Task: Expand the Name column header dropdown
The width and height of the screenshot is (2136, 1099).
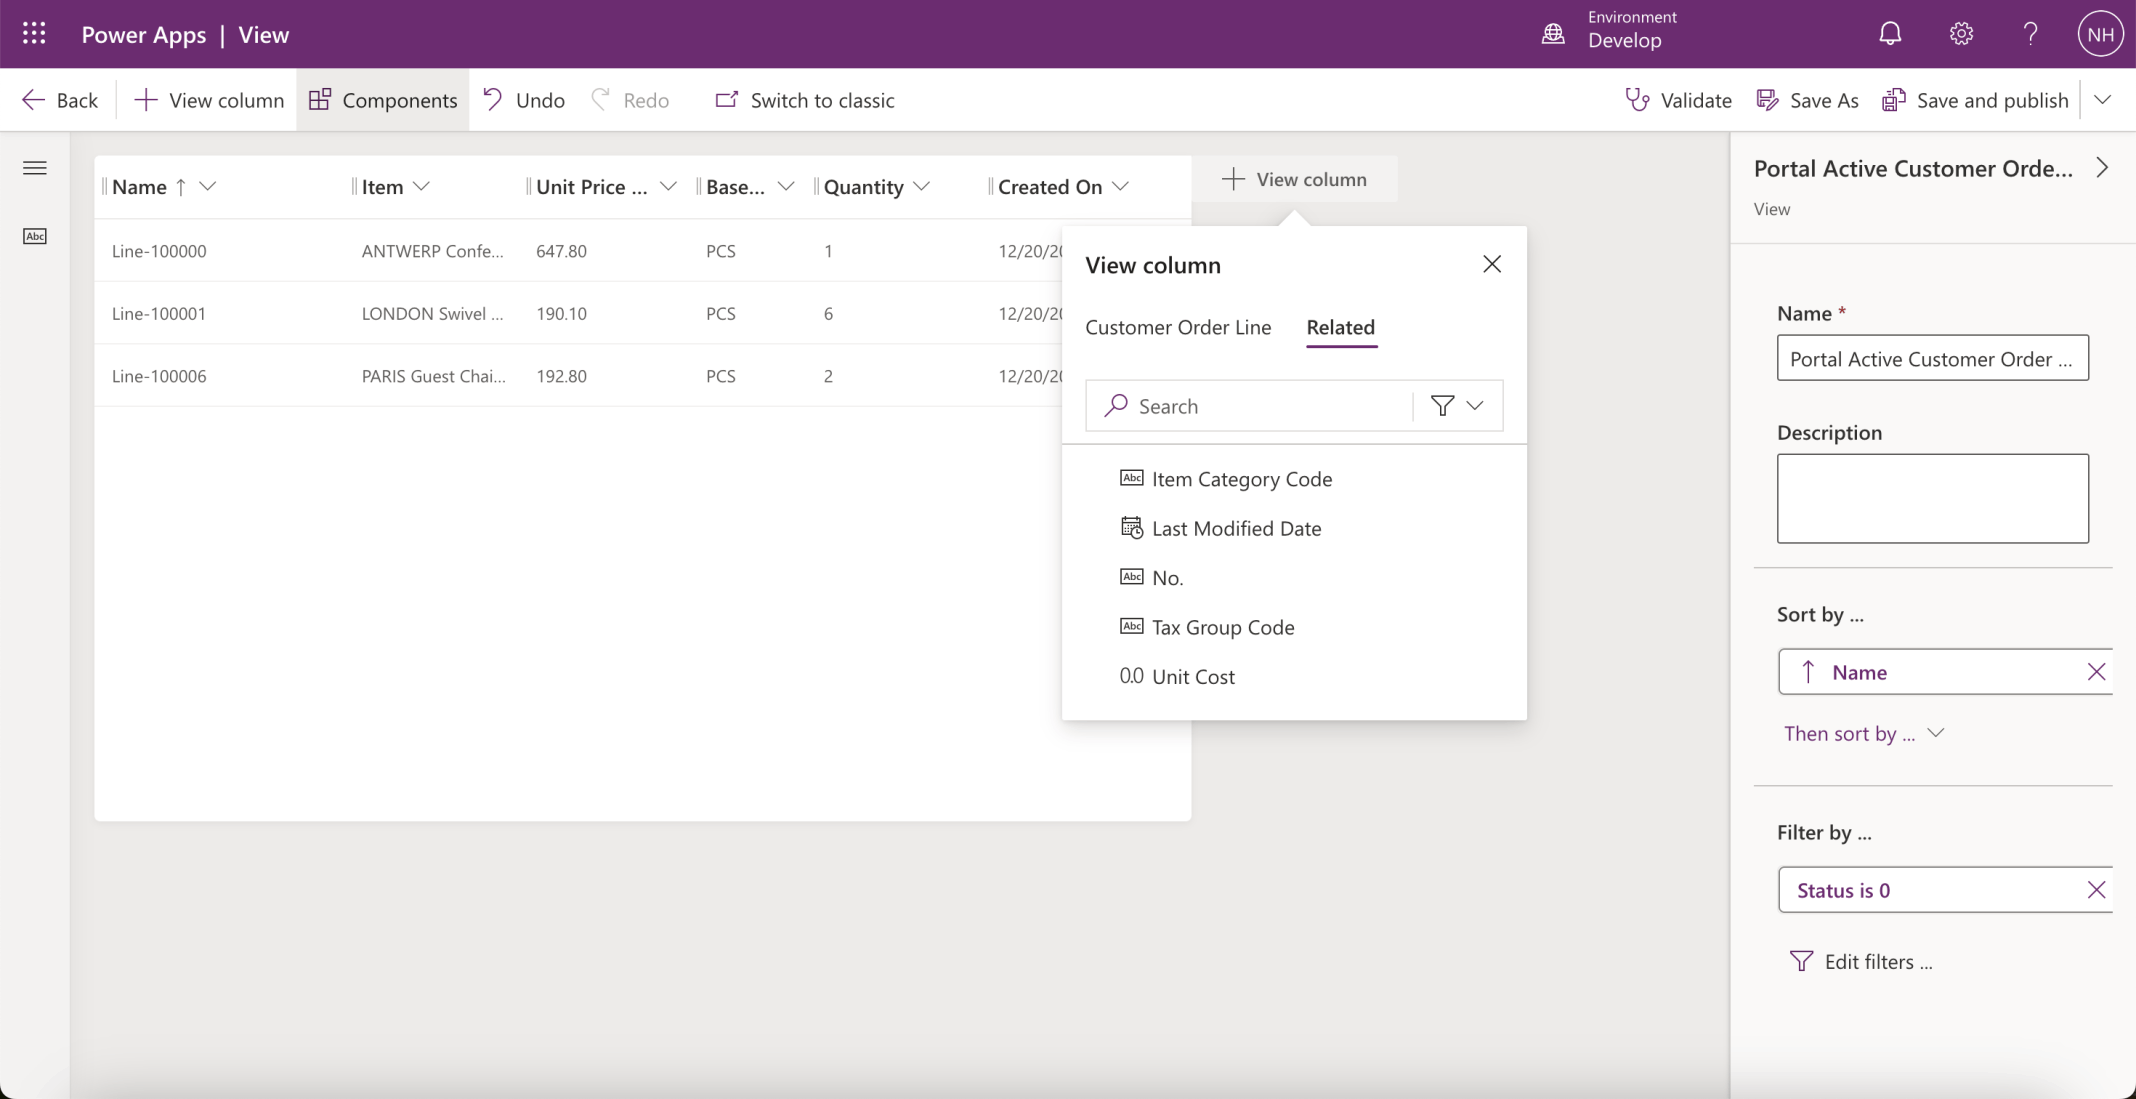Action: 208,186
